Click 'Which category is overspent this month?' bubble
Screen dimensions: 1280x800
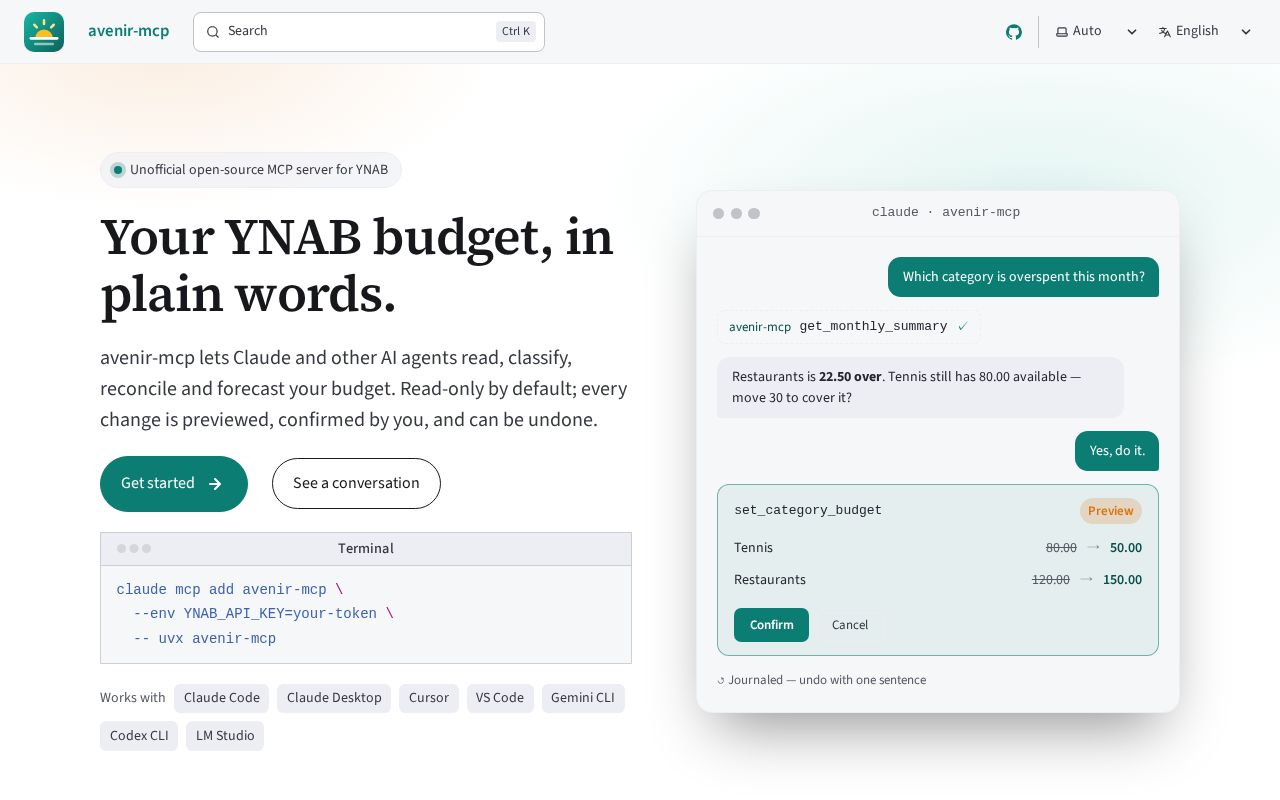point(1023,277)
